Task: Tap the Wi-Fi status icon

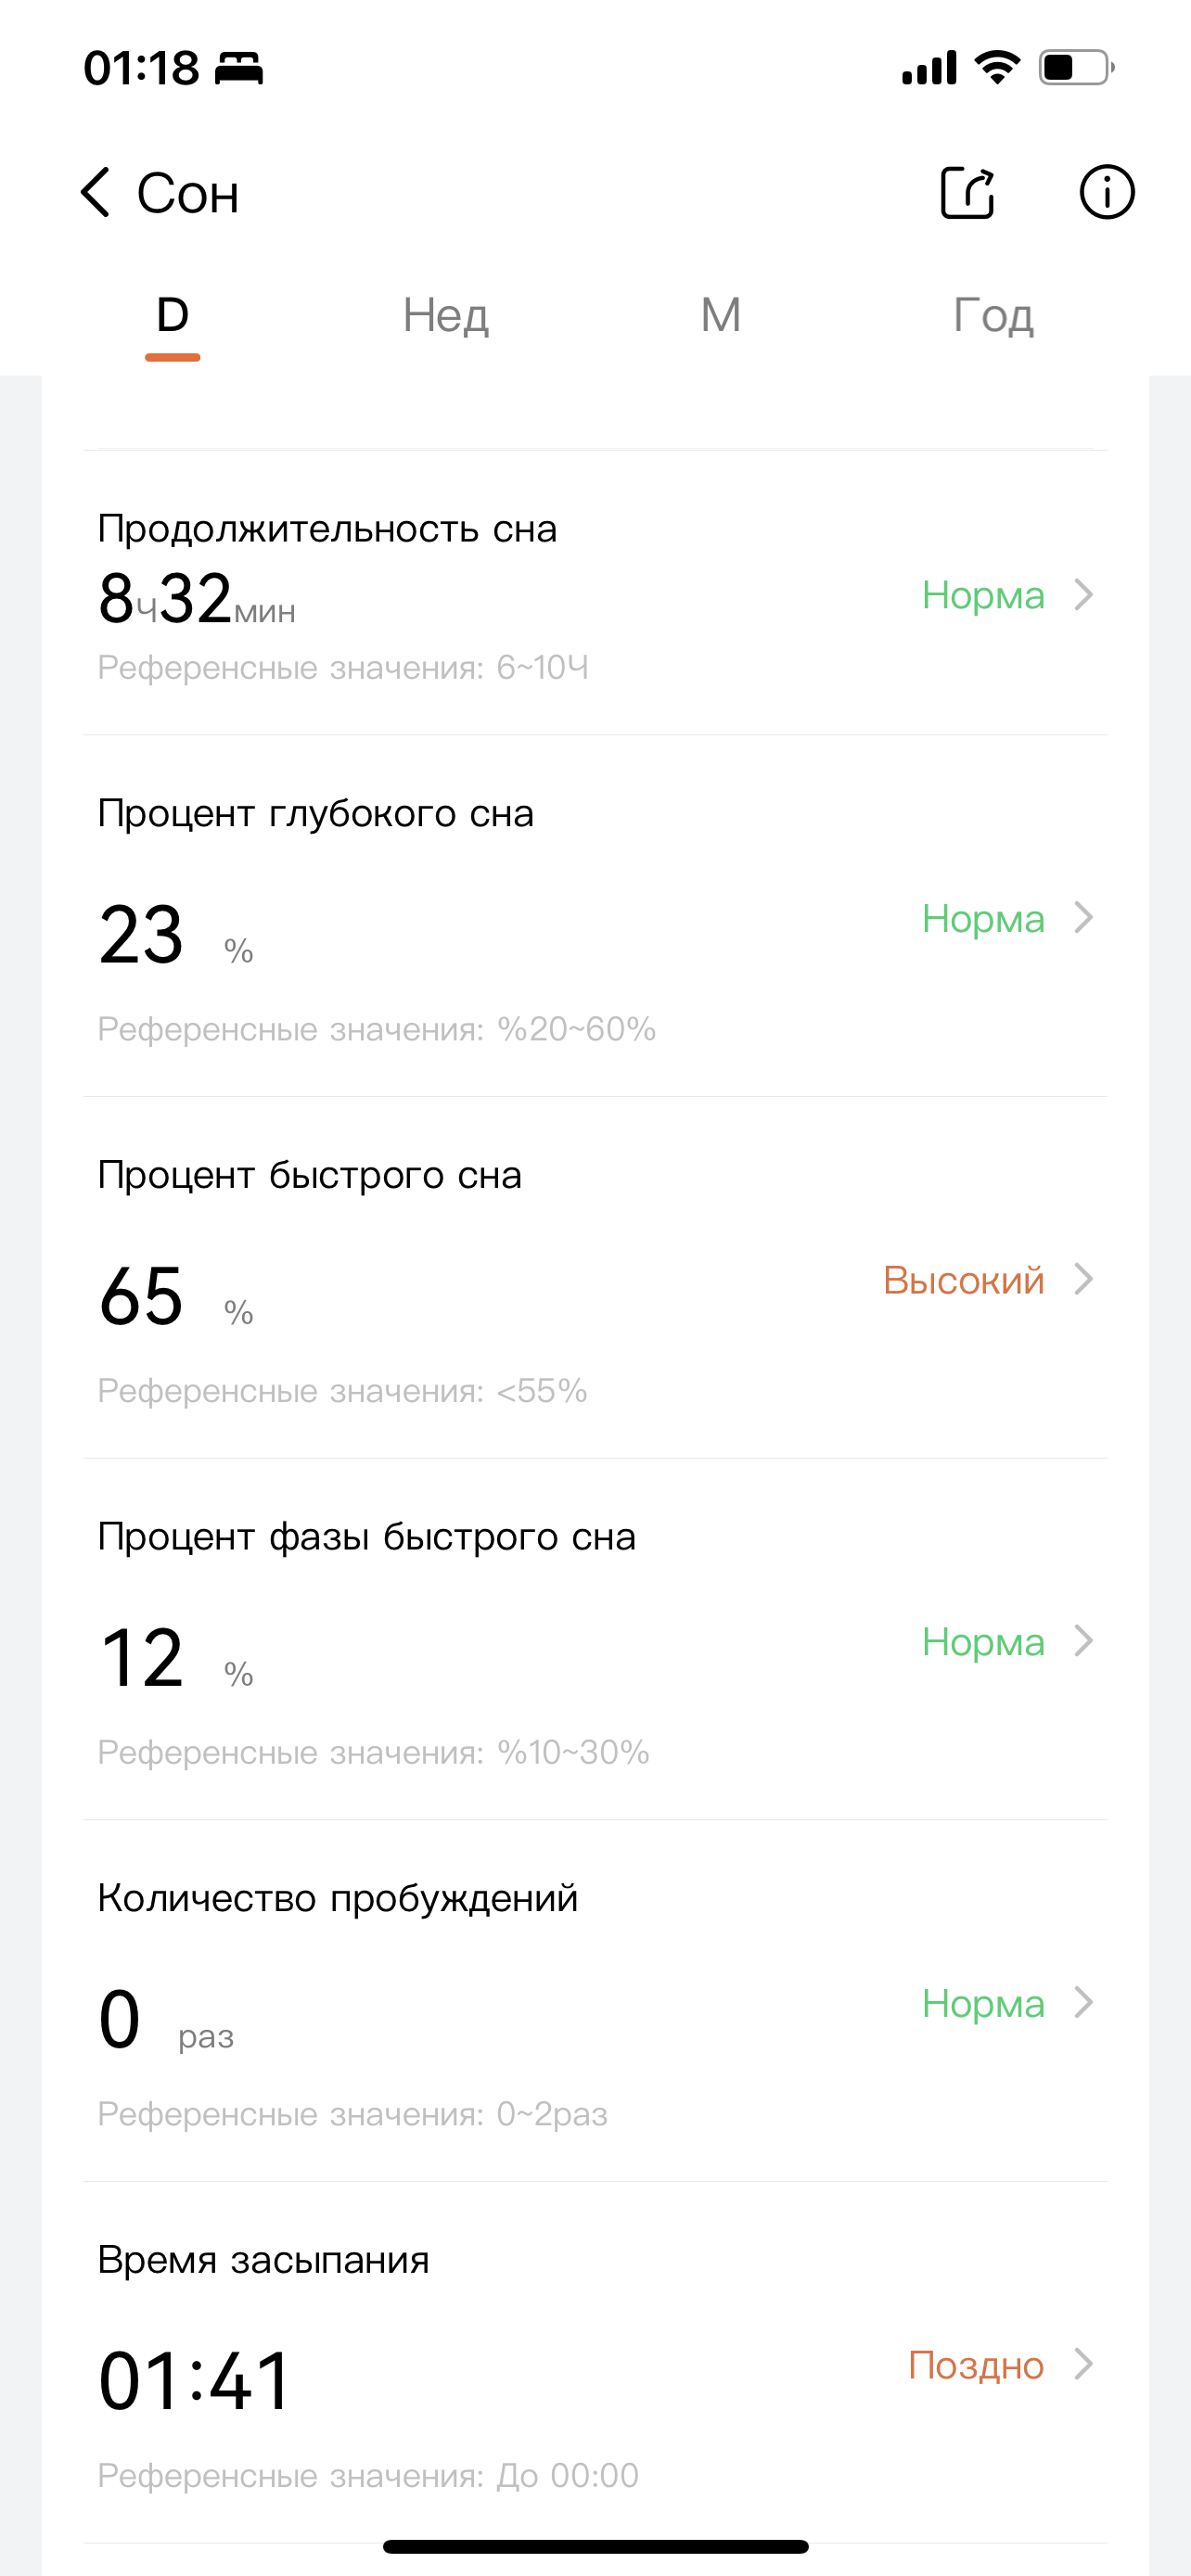Action: coord(997,68)
